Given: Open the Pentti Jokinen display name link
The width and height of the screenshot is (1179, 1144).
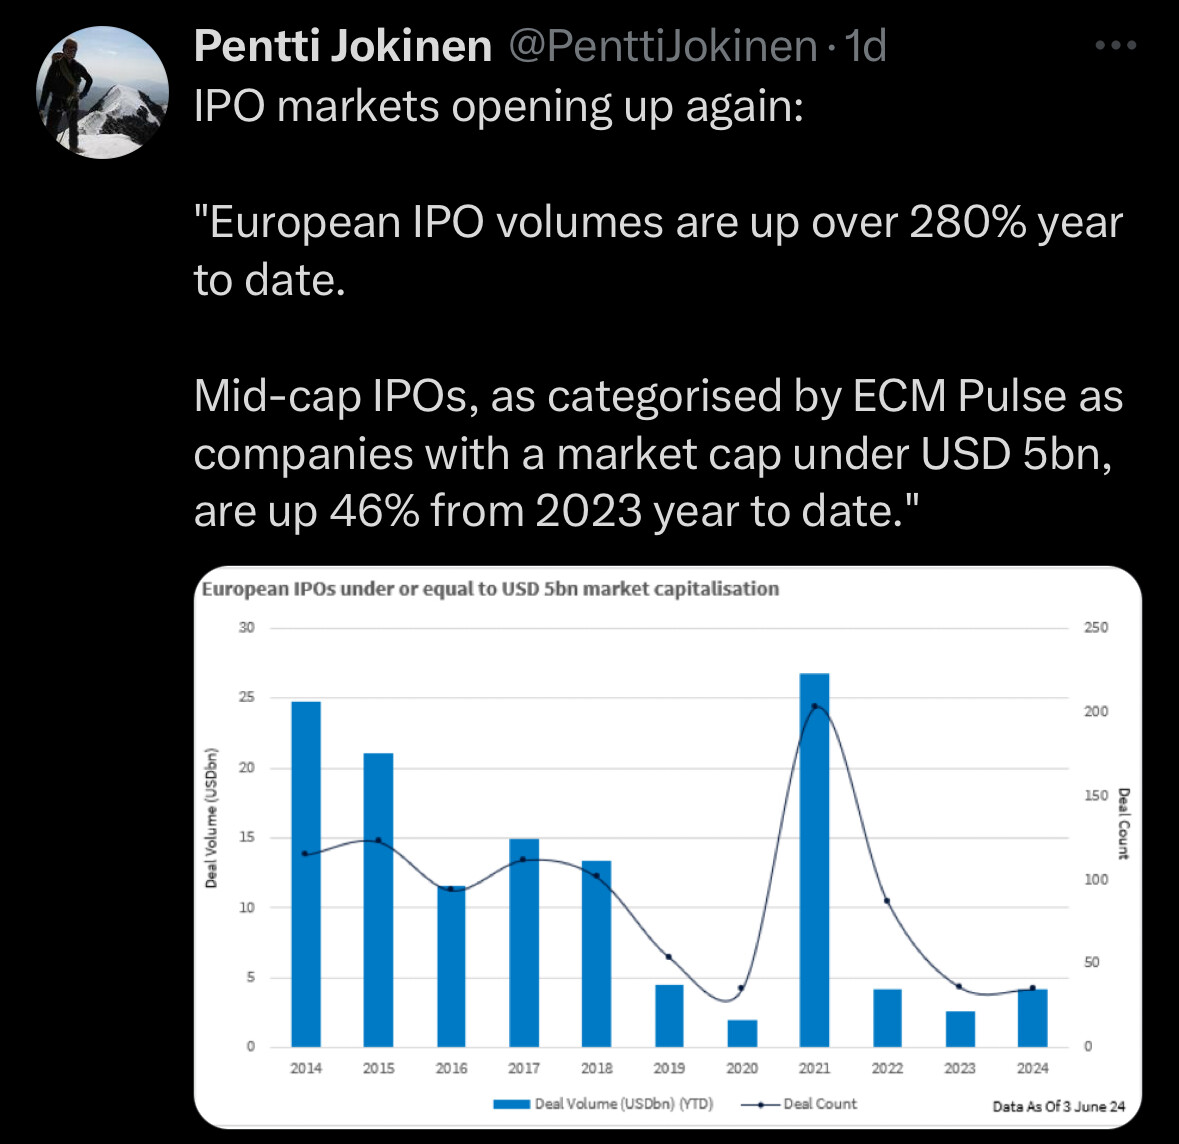Looking at the screenshot, I should 343,46.
